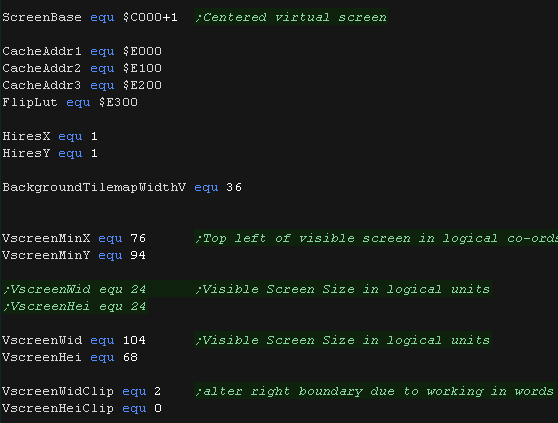The height and width of the screenshot is (423, 558).
Task: Click the BackgroundTilemapWidthV label
Action: [94, 187]
